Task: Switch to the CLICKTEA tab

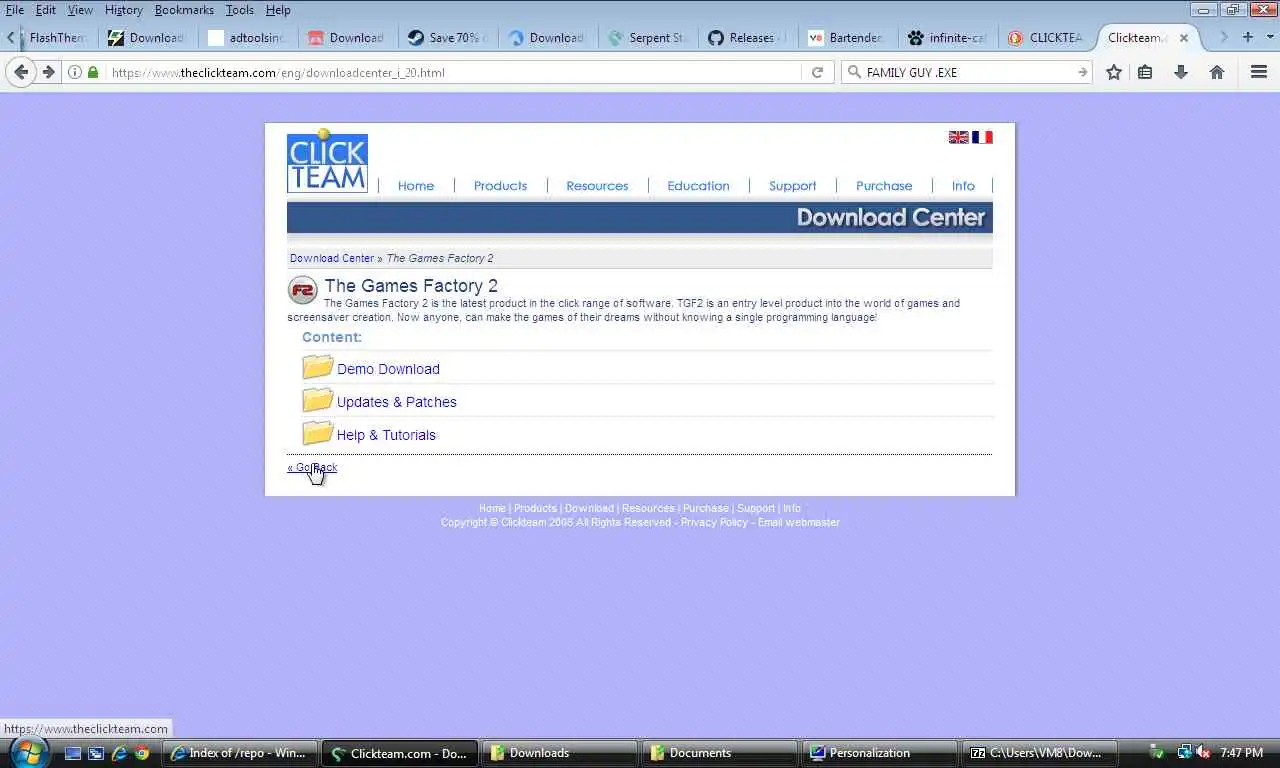Action: pyautogui.click(x=1047, y=38)
